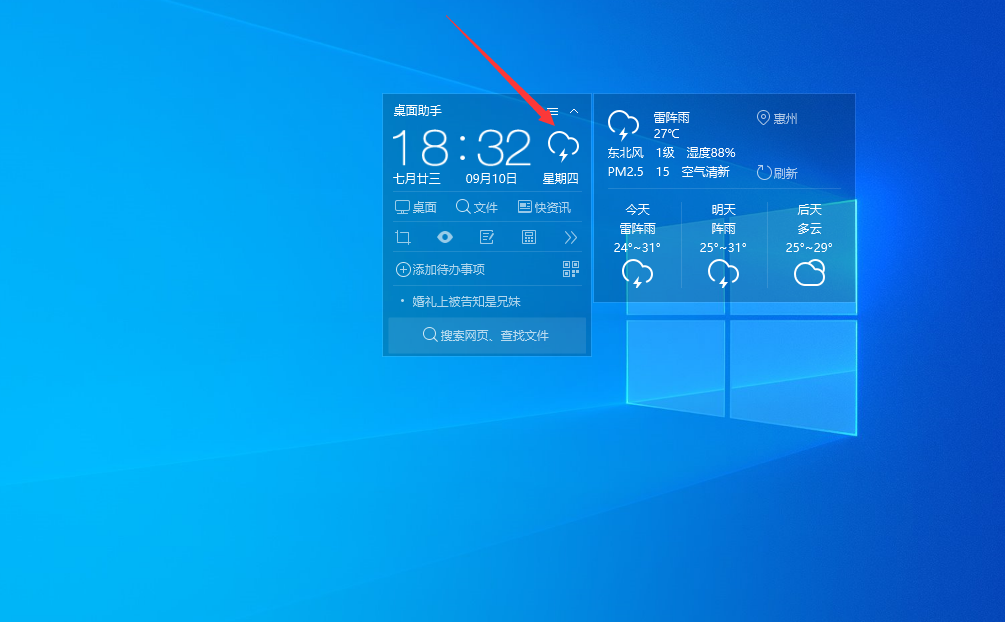Click 添加待办事项 to add a todo

439,268
